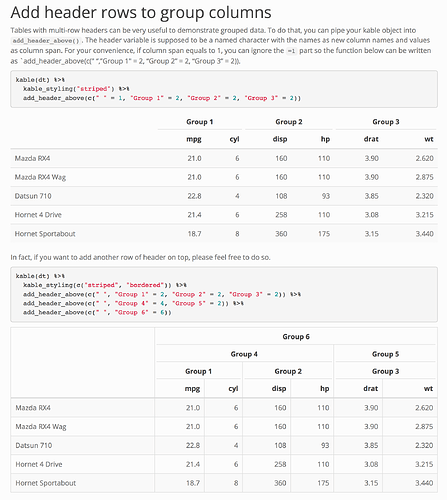This screenshot has height=500, width=447.
Task: Click Mazda RX4 Wag's wt value 2.875 in bordered table
Action: [x=424, y=426]
